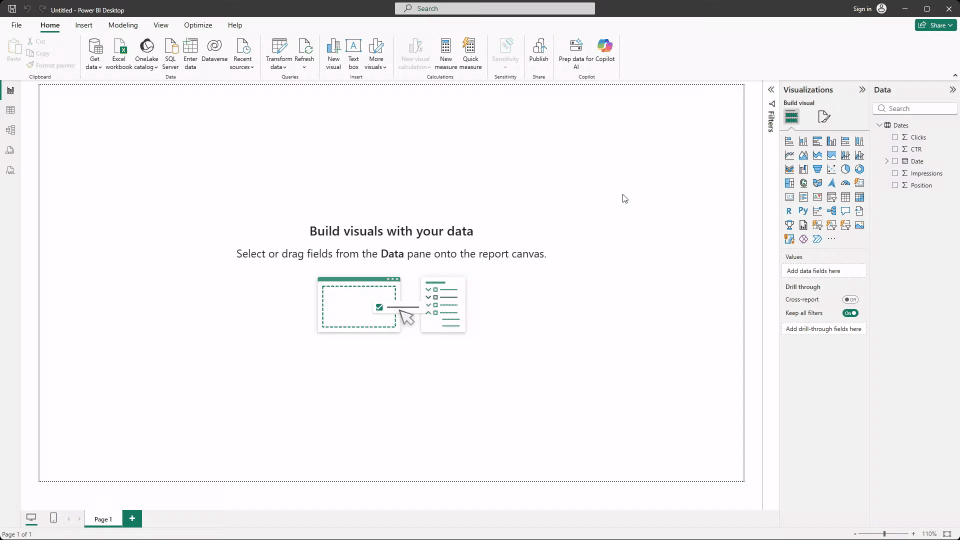Expand the Filters pane
Viewport: 960px width, 540px height.
tap(771, 89)
